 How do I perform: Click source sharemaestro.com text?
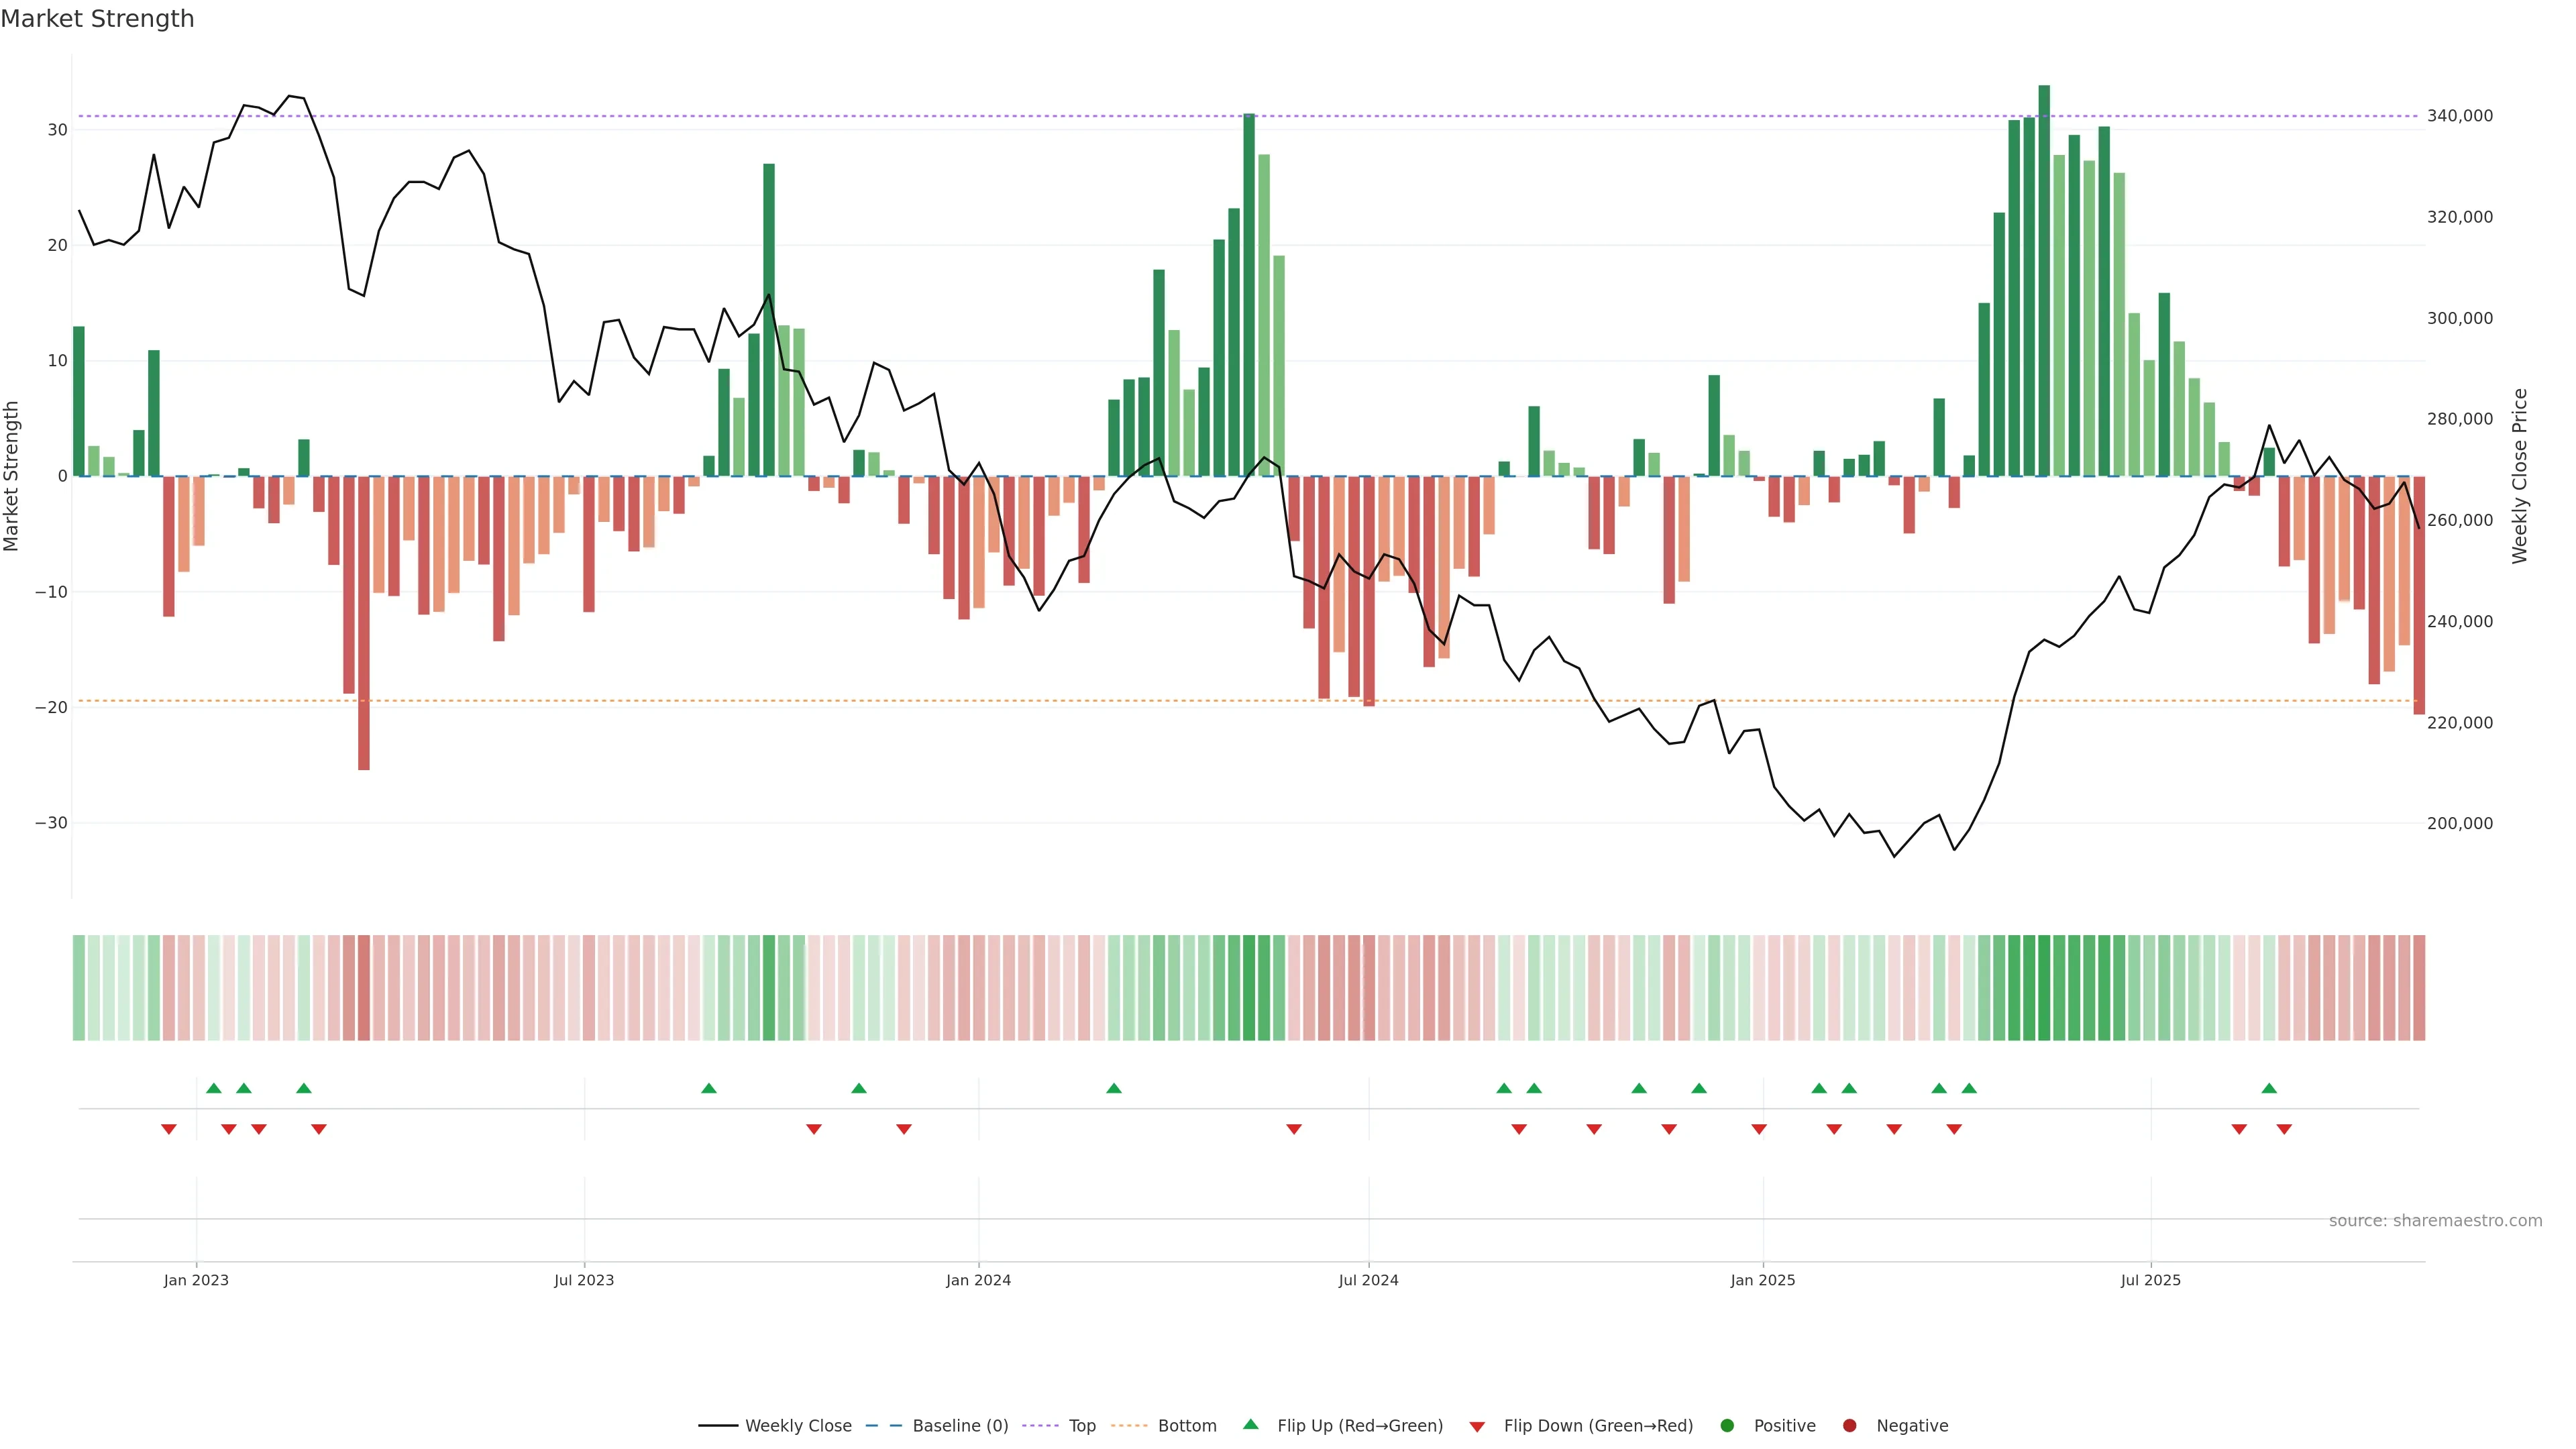click(2435, 1220)
